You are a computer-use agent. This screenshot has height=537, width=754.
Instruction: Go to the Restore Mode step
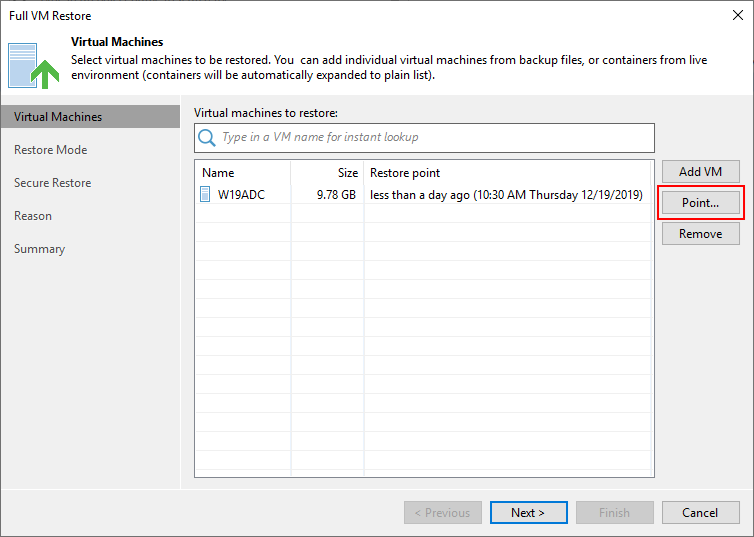tap(51, 150)
